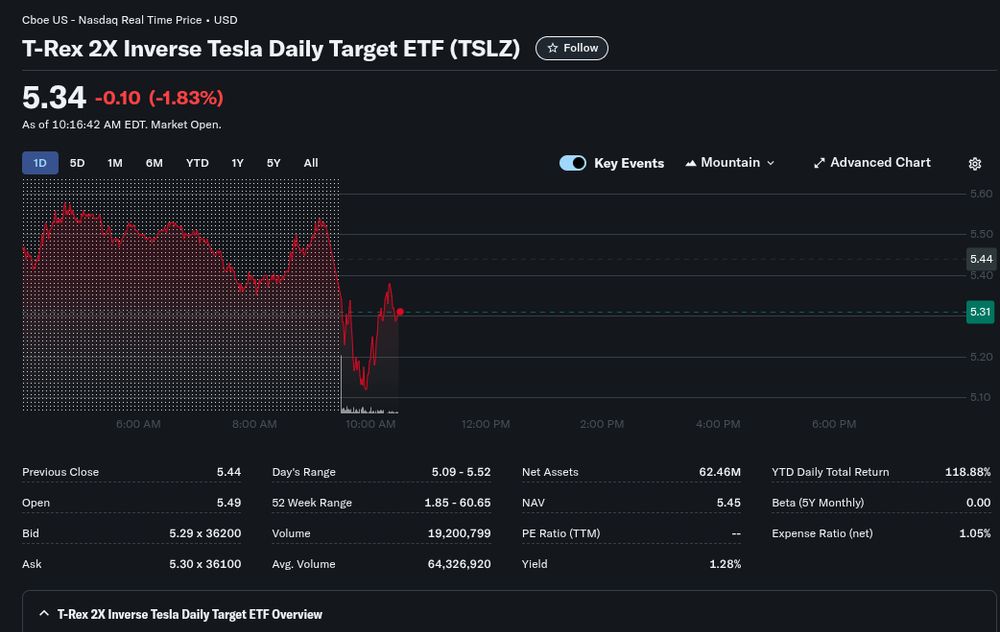Select the 5D time range tab
1000x632 pixels.
pyautogui.click(x=77, y=163)
